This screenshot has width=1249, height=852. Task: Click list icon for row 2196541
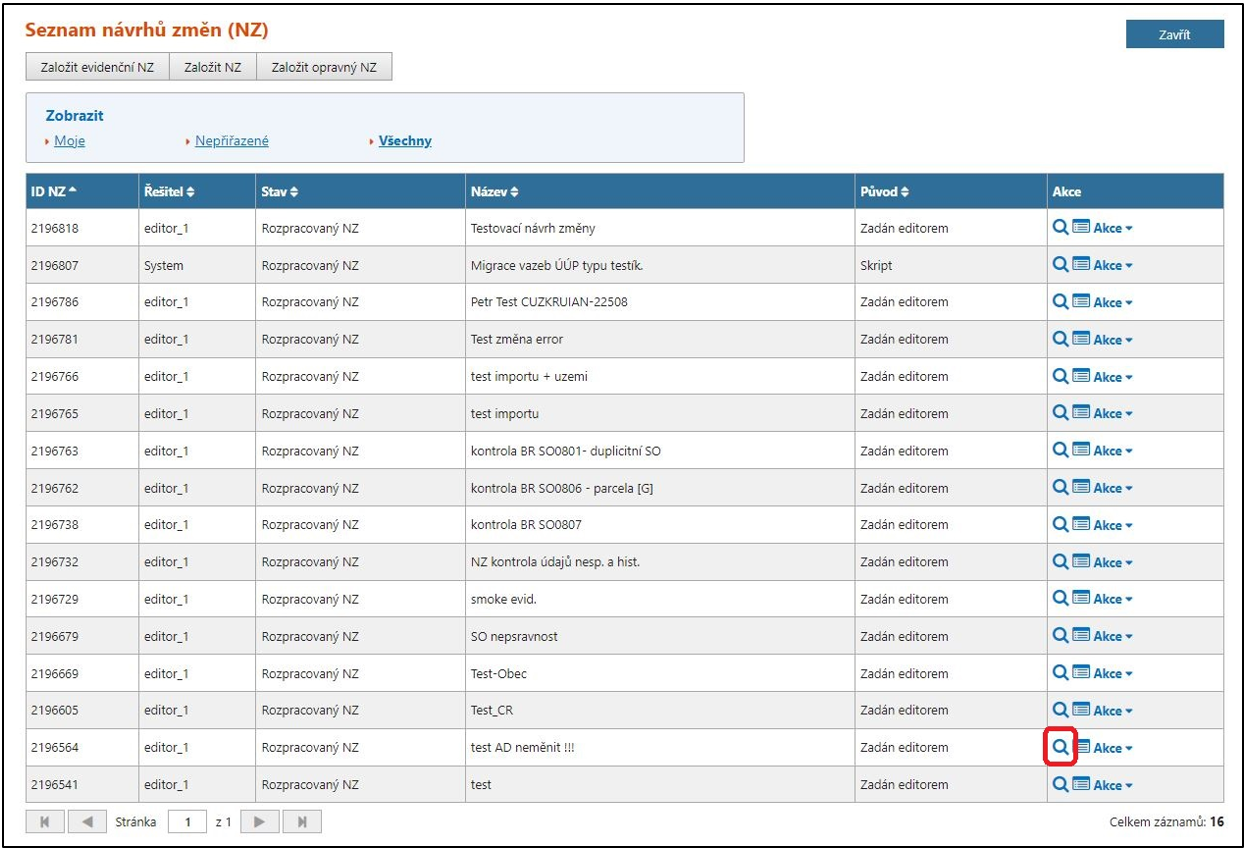click(1081, 785)
